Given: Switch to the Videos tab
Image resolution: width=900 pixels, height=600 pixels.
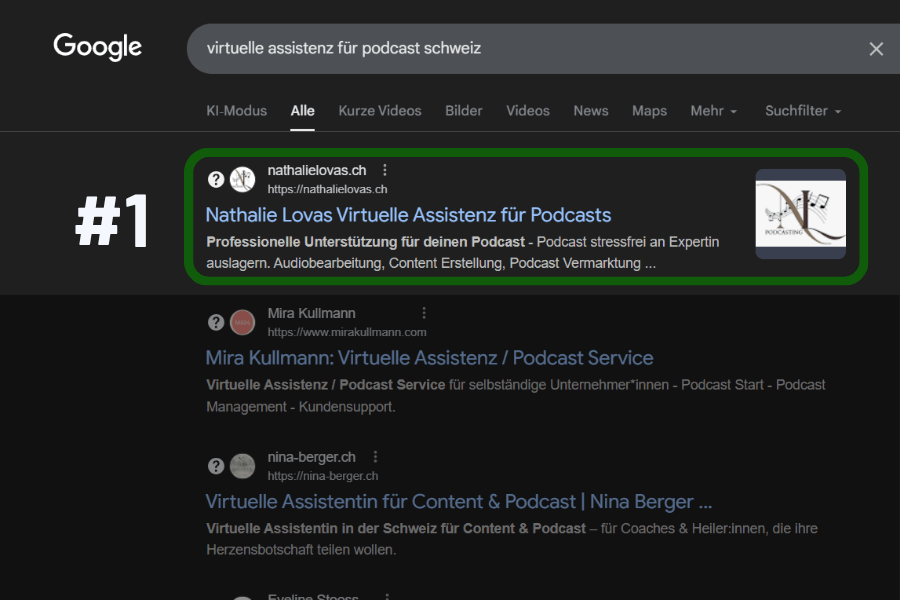Looking at the screenshot, I should pyautogui.click(x=528, y=111).
